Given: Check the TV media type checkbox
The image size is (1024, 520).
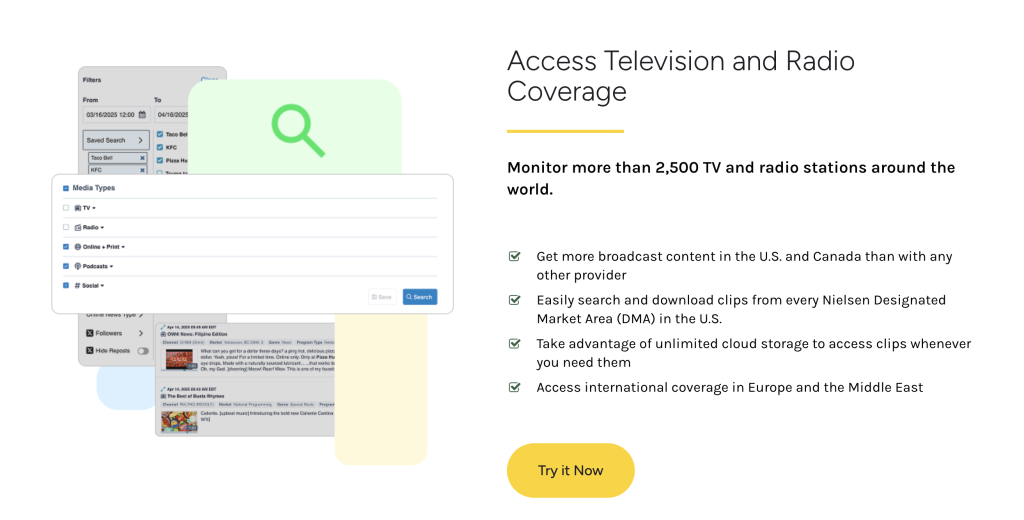Looking at the screenshot, I should click(x=66, y=208).
